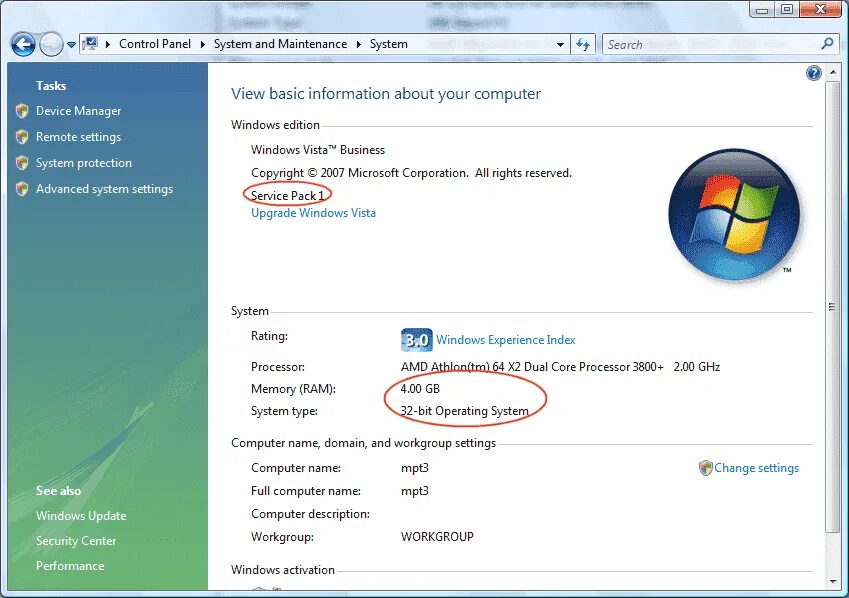
Task: Maximize the System window
Action: tap(787, 10)
